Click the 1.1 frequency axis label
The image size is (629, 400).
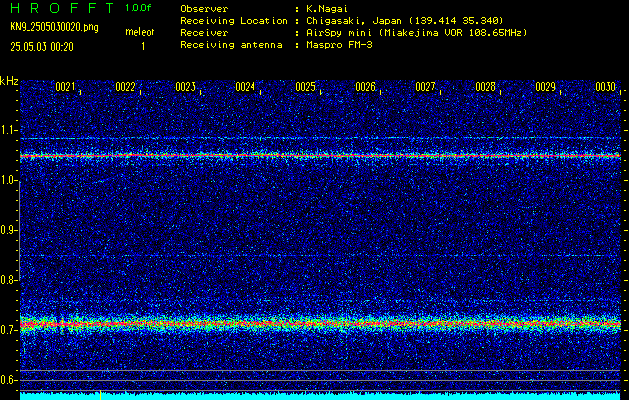coord(8,130)
